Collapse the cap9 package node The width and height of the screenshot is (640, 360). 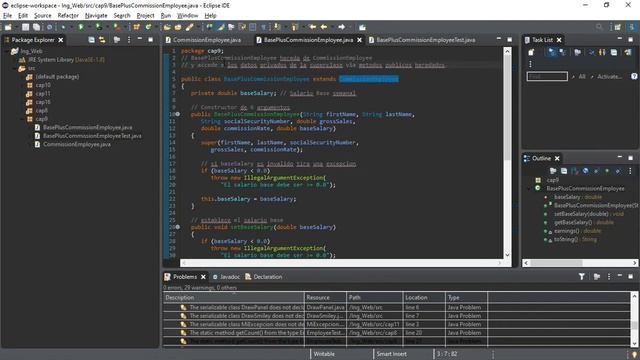22,119
